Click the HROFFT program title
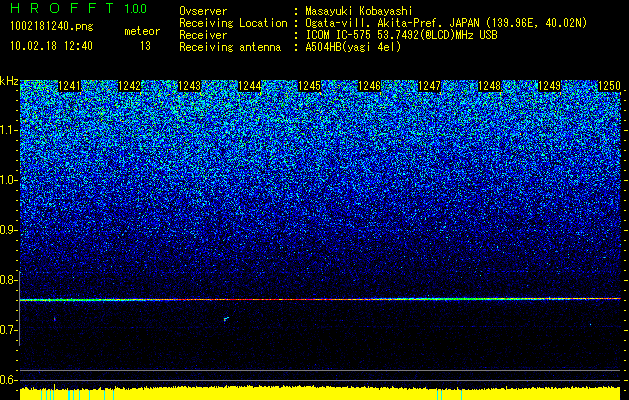 click(62, 8)
